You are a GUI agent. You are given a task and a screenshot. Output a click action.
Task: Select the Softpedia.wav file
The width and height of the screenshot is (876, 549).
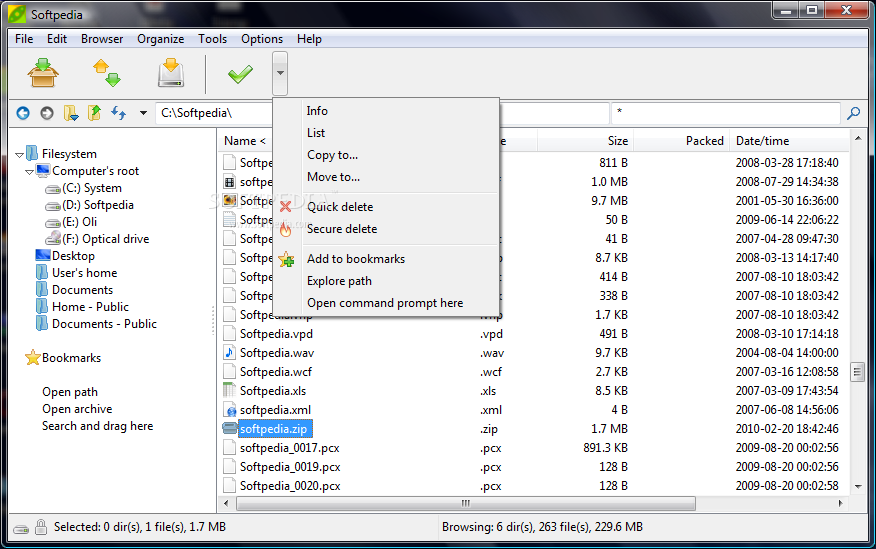277,353
